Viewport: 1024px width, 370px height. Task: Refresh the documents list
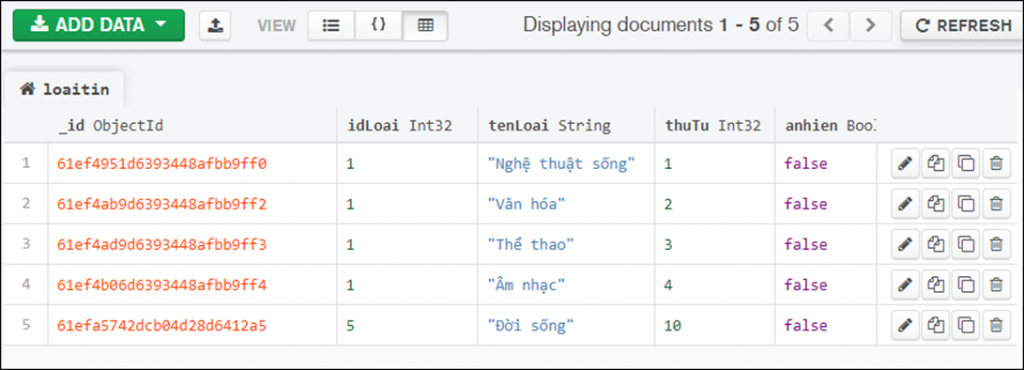(963, 25)
